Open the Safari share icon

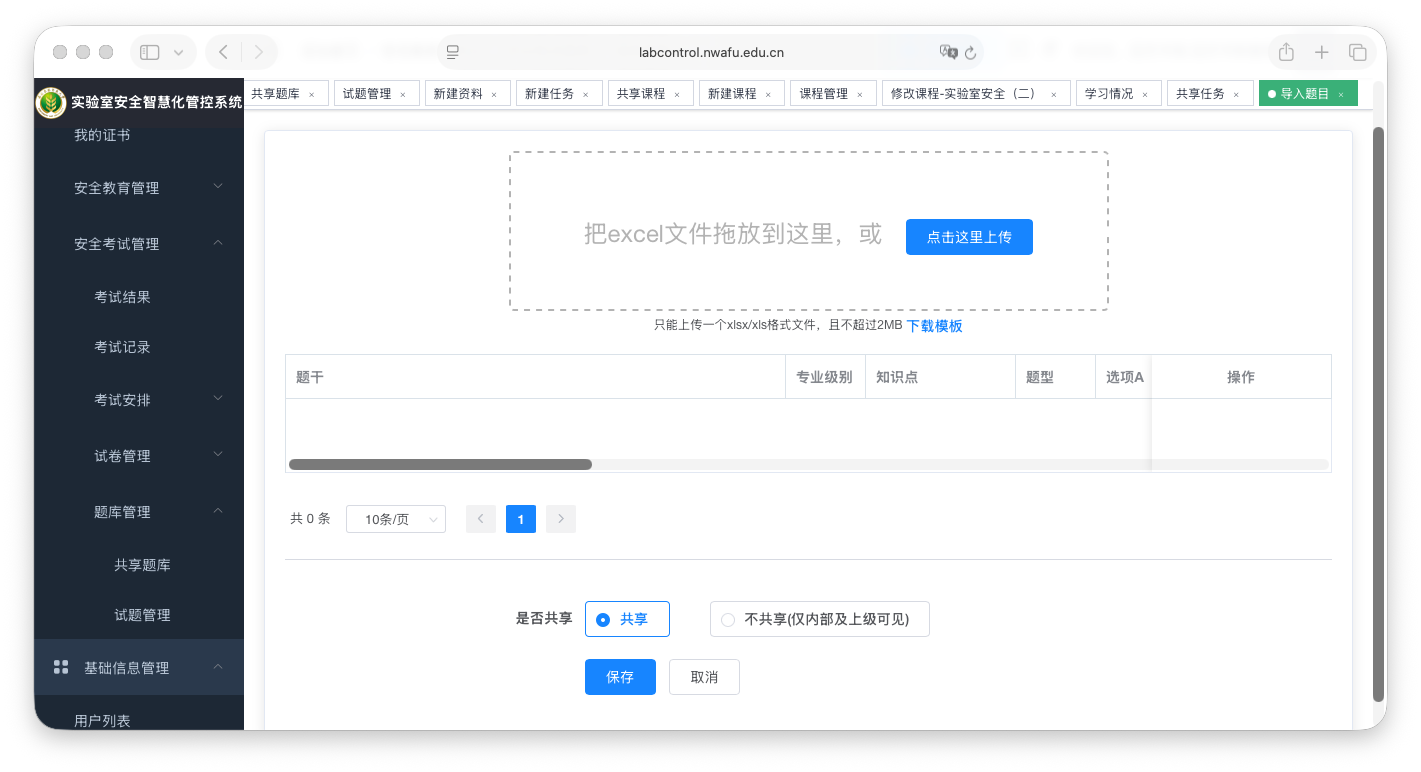point(1287,52)
